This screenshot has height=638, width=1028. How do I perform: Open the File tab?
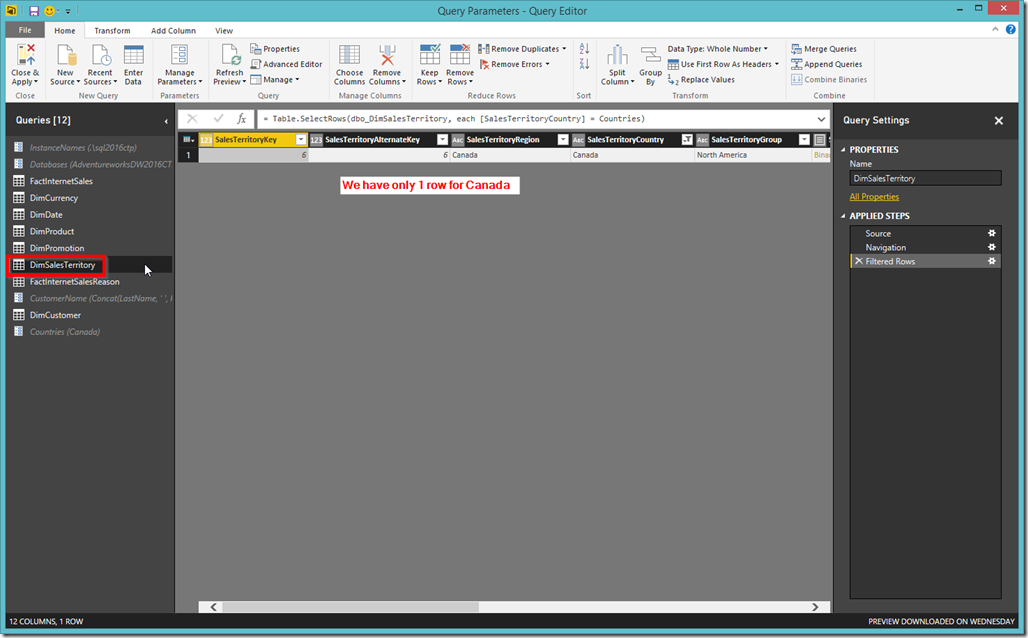point(25,30)
